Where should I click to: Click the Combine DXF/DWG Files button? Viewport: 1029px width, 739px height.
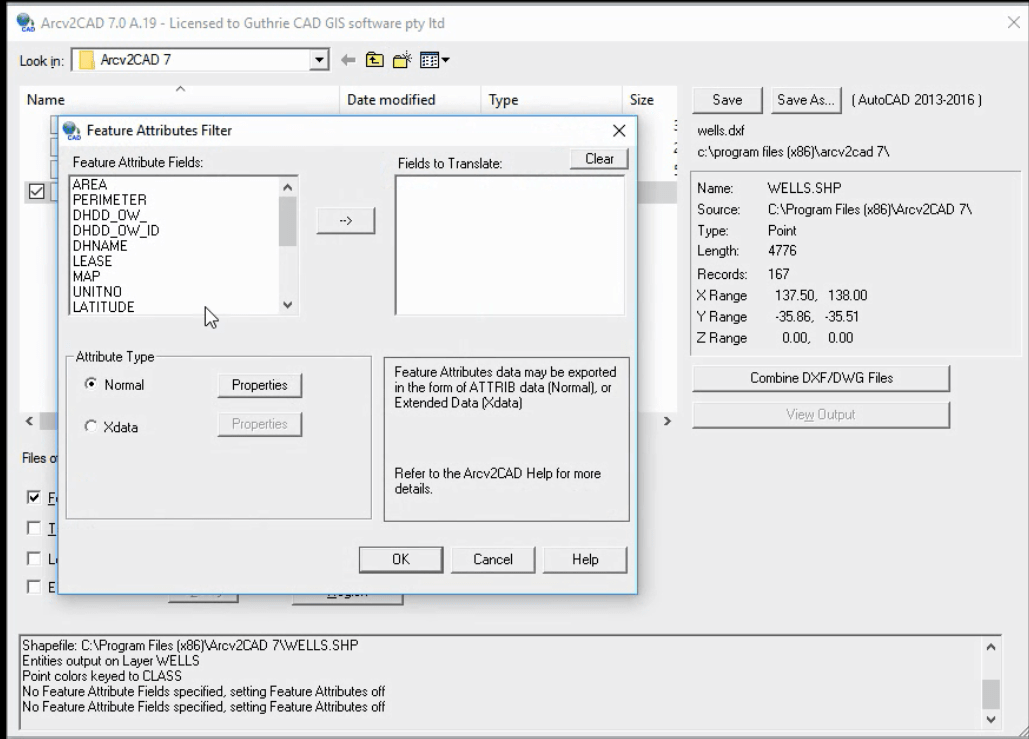click(x=820, y=378)
